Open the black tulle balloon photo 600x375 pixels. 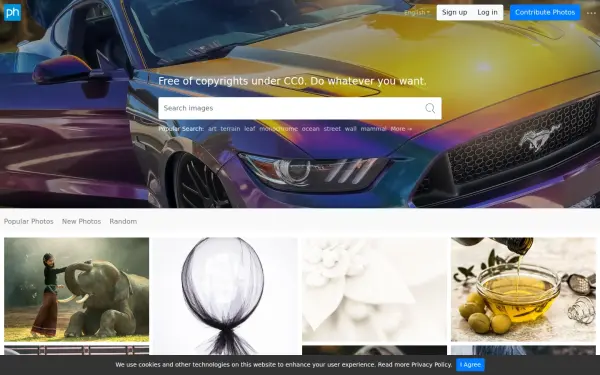pos(225,296)
